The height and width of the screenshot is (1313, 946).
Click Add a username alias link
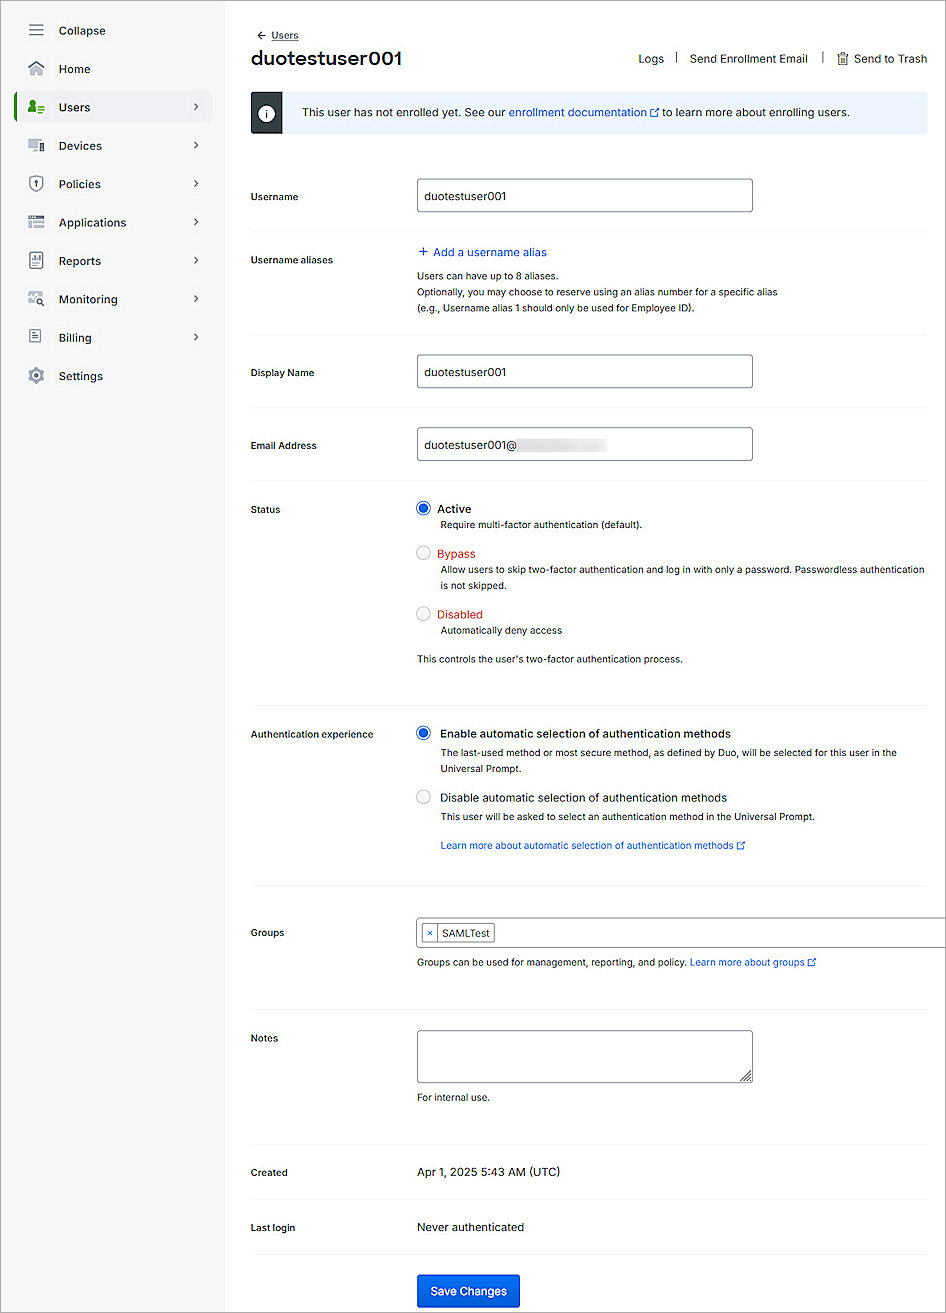coord(489,252)
